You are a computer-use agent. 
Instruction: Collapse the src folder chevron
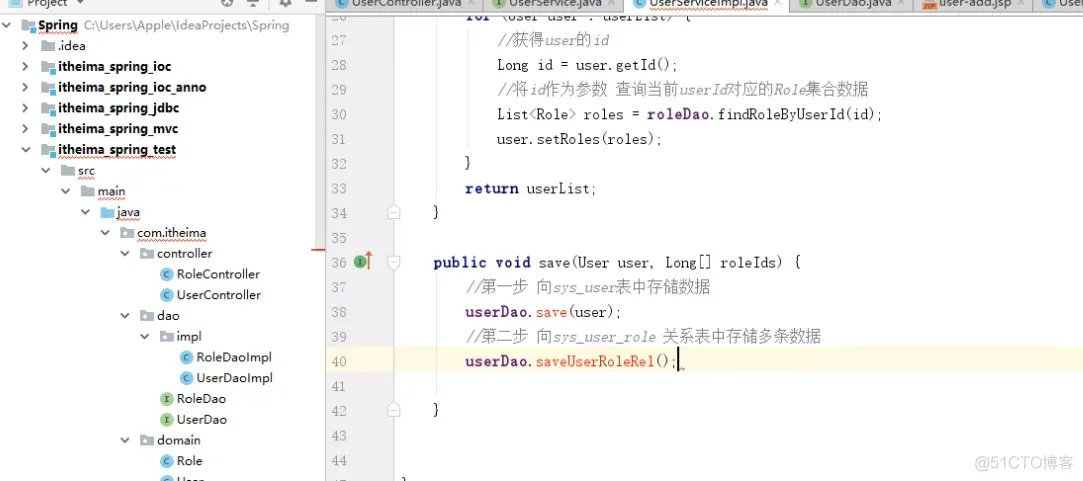(x=46, y=171)
